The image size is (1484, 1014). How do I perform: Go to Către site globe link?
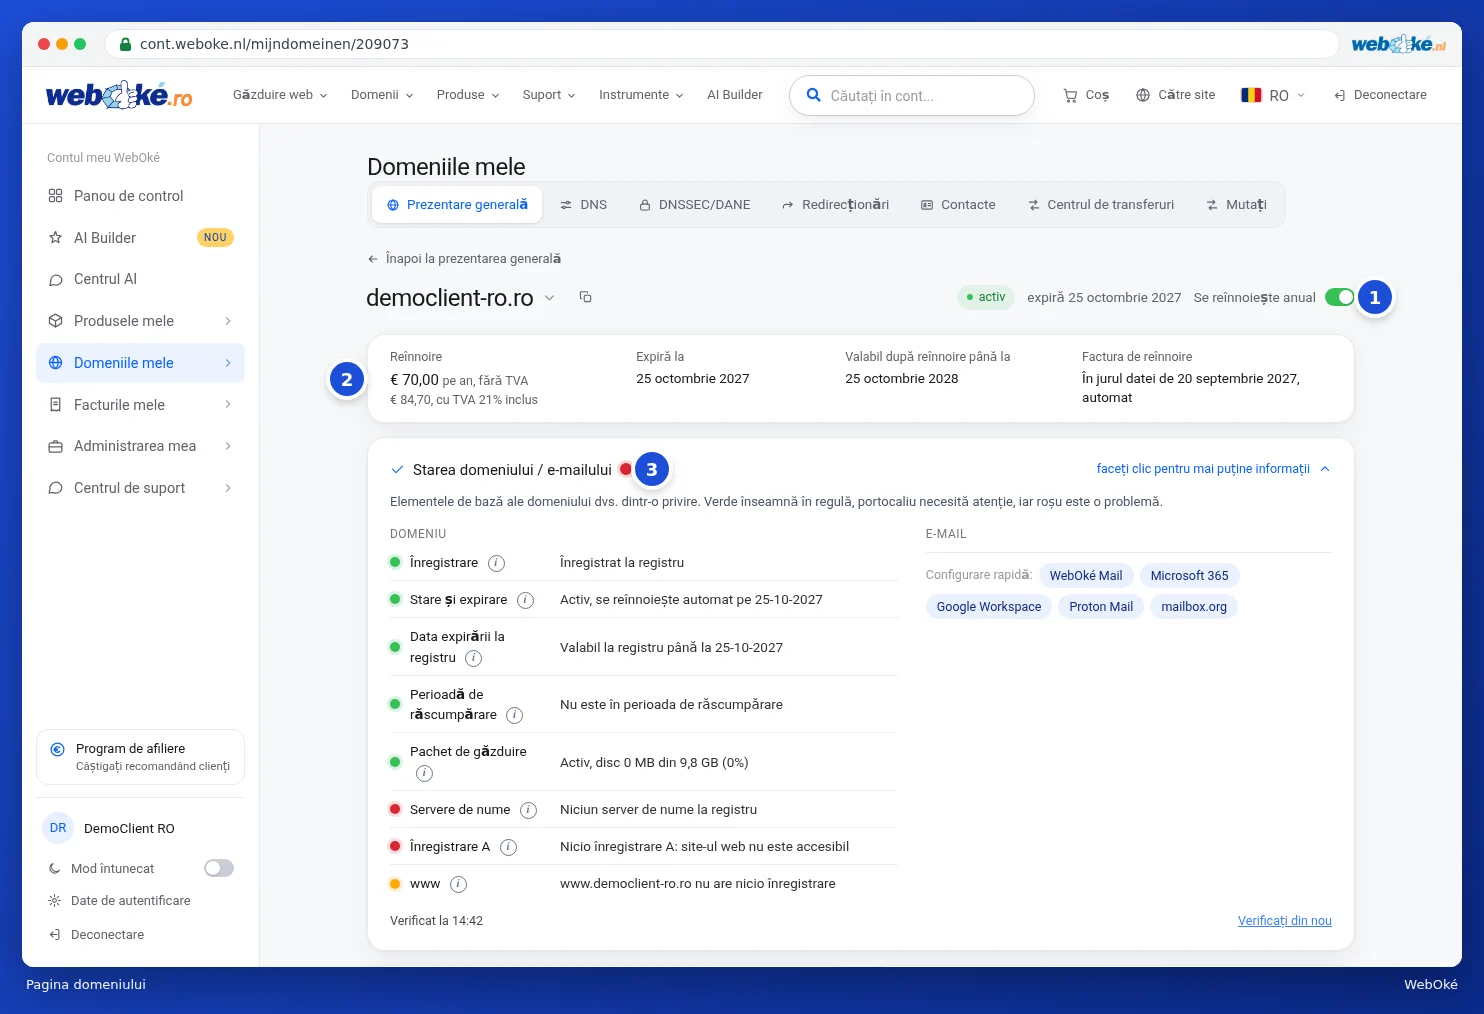click(x=1176, y=95)
